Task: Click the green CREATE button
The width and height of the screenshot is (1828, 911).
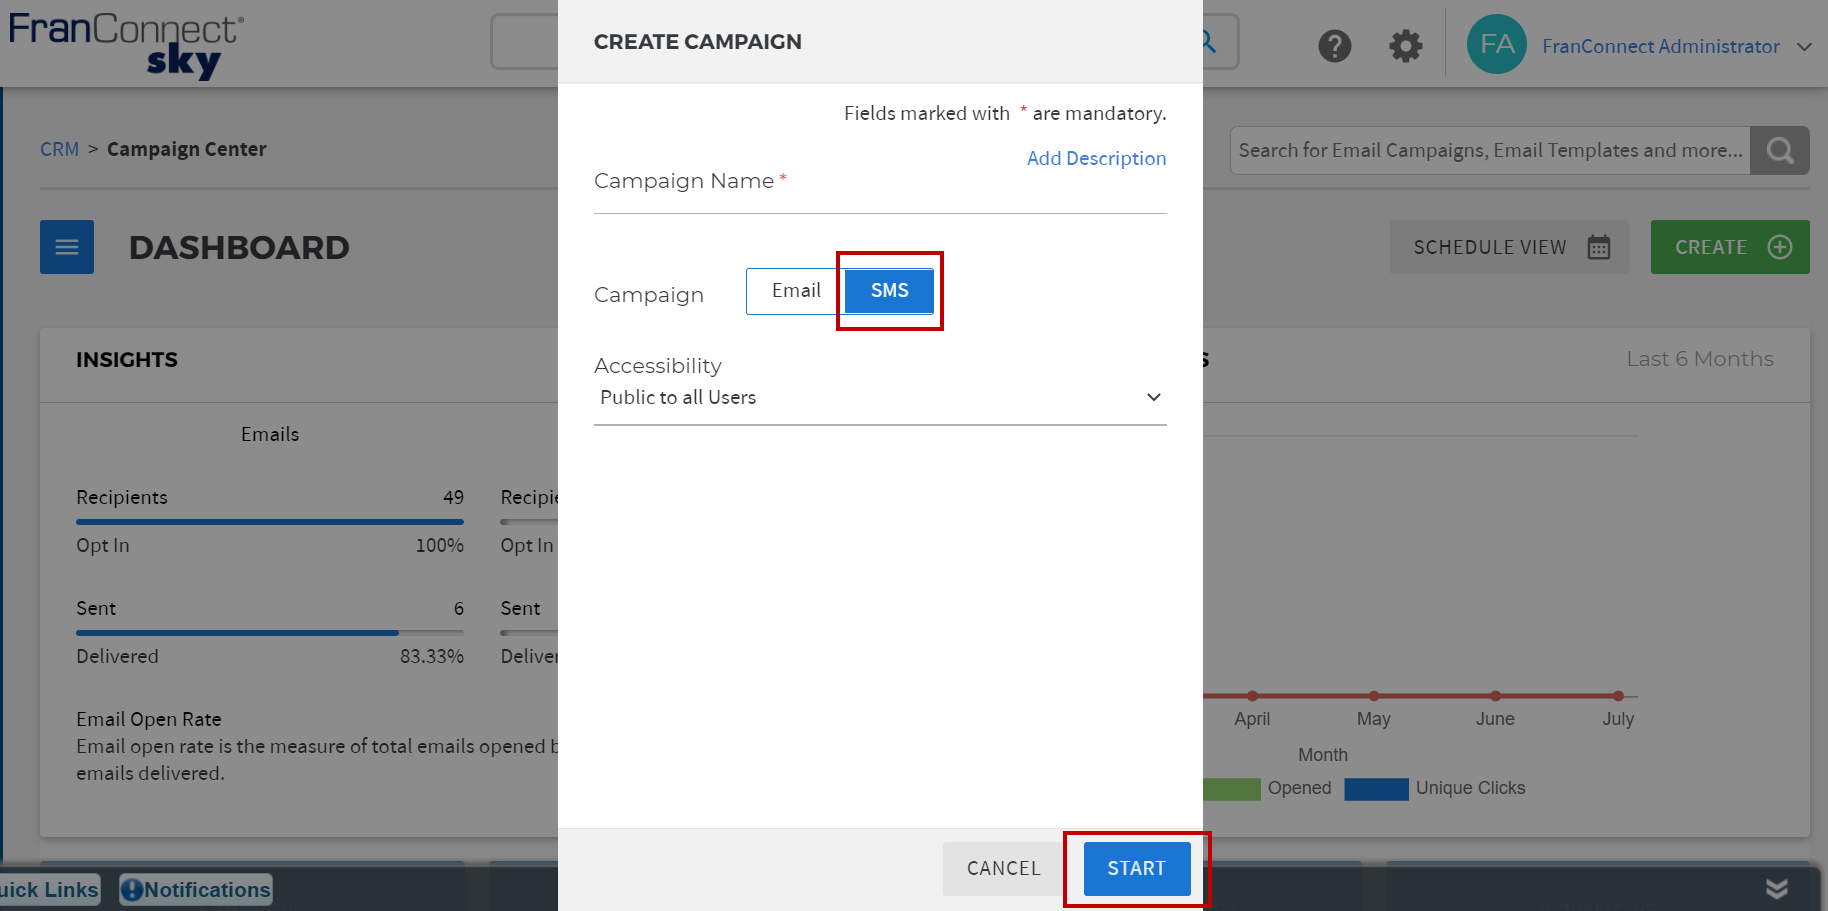Action: 1730,247
